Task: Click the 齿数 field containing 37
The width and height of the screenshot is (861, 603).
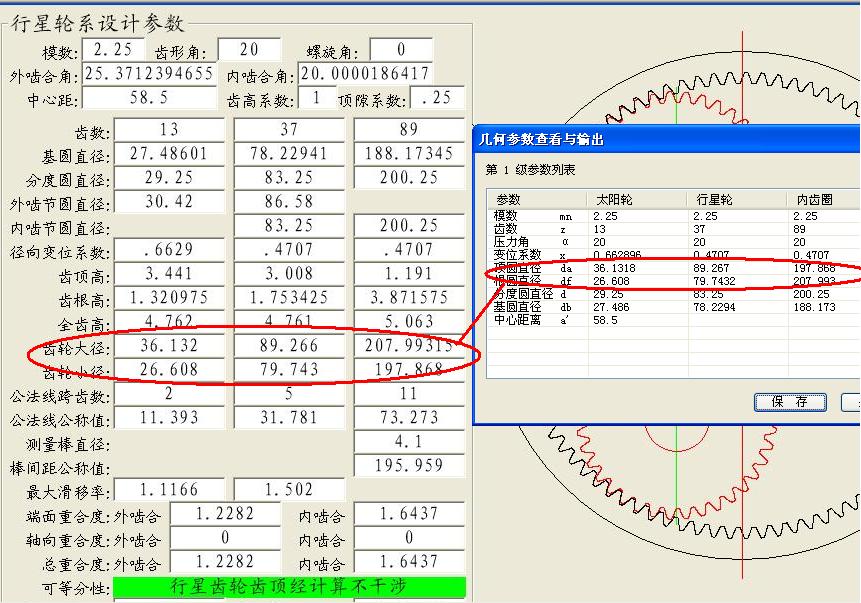Action: (289, 130)
